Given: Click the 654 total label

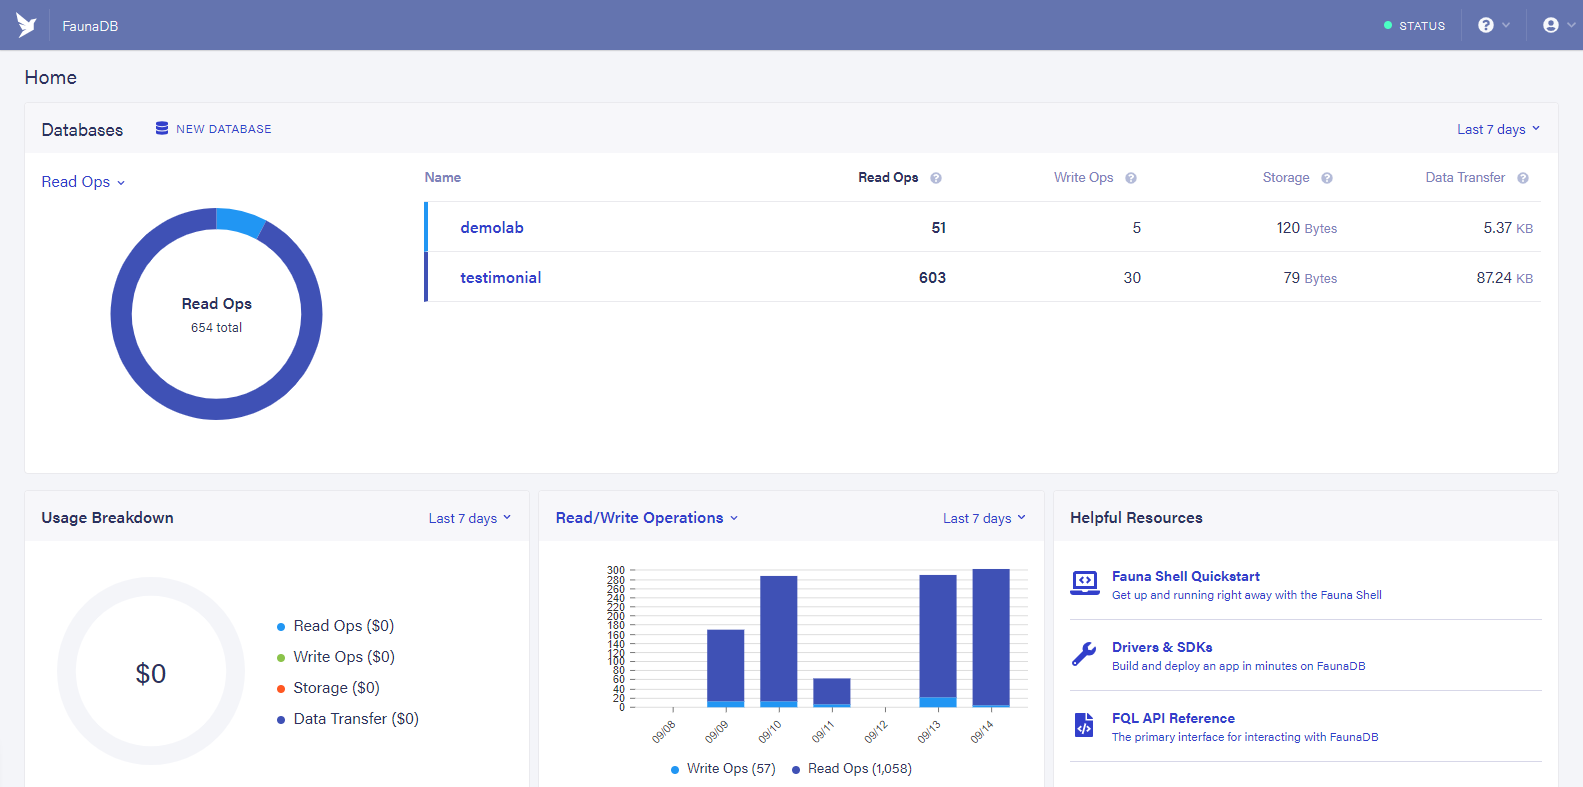Looking at the screenshot, I should pyautogui.click(x=216, y=328).
